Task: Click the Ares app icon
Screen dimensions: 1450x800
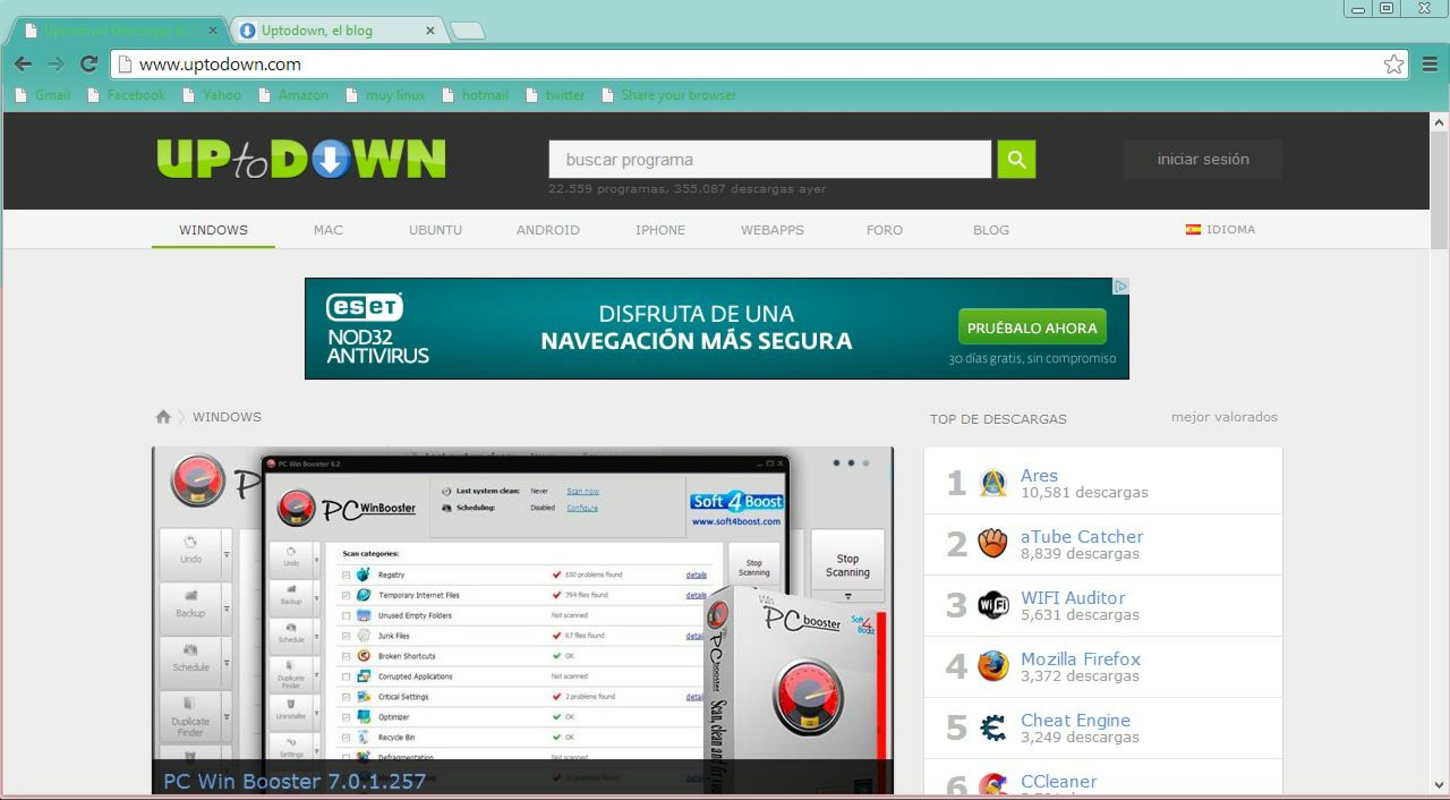Action: pyautogui.click(x=993, y=483)
